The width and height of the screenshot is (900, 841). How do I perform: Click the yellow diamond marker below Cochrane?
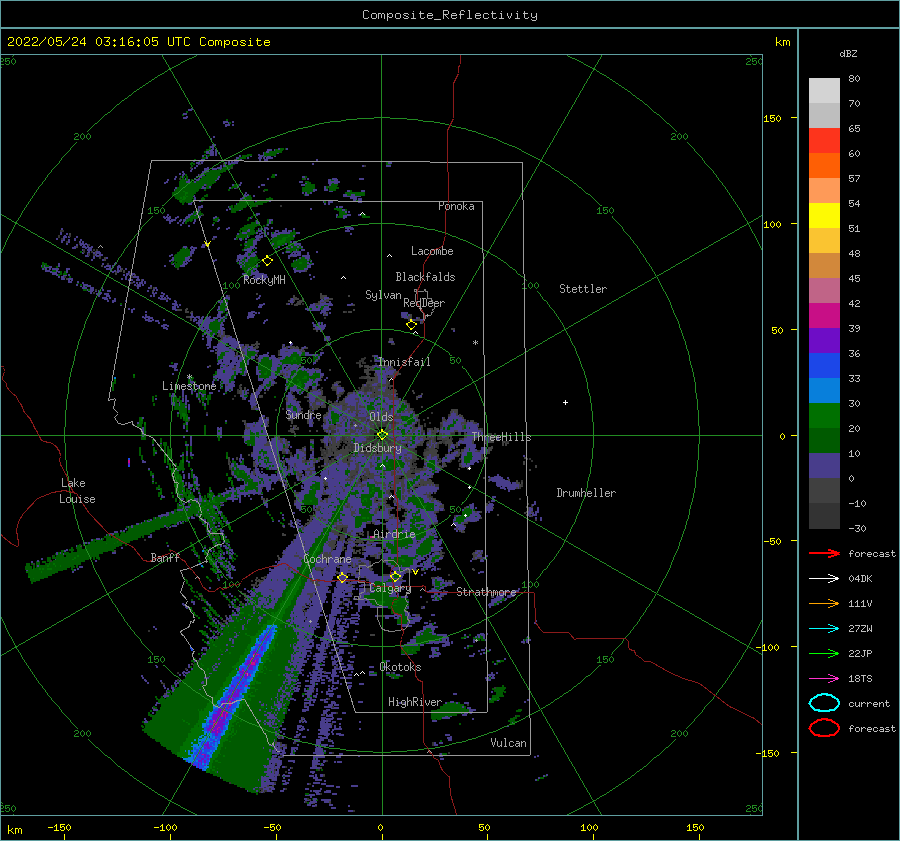pos(343,578)
